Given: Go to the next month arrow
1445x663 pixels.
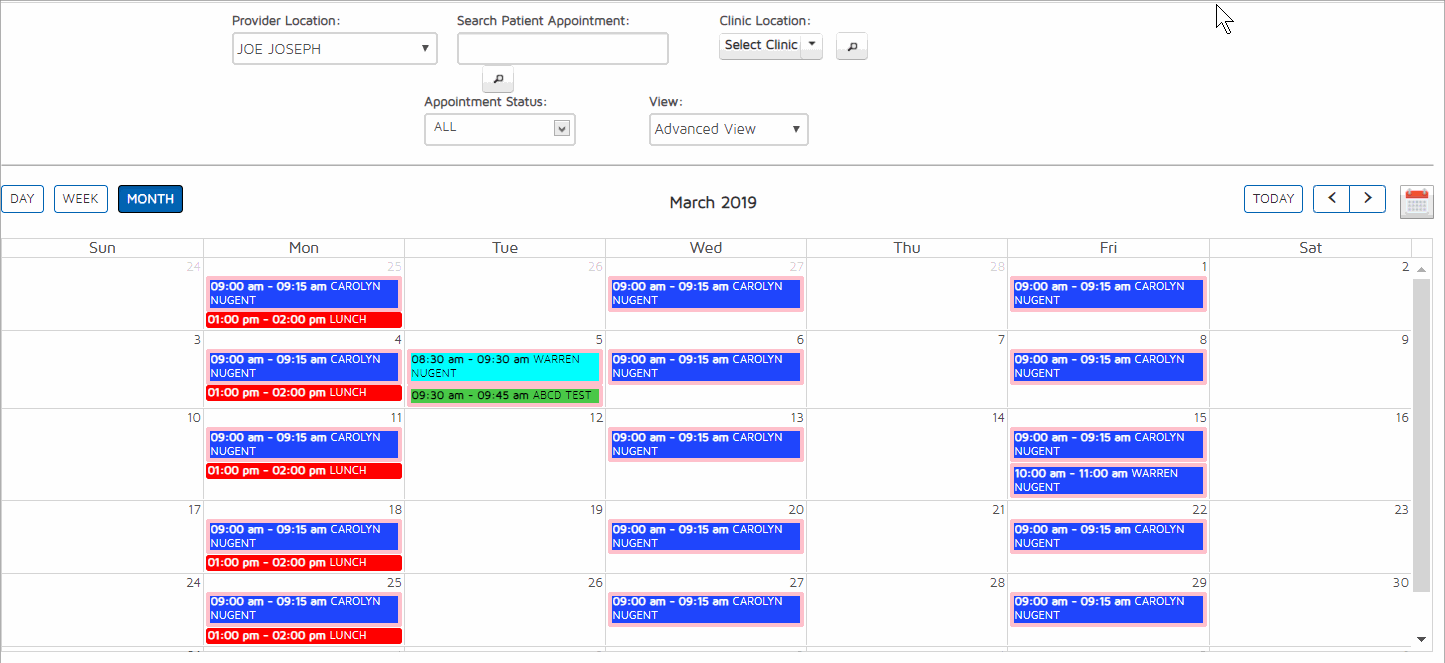Looking at the screenshot, I should pyautogui.click(x=1367, y=199).
